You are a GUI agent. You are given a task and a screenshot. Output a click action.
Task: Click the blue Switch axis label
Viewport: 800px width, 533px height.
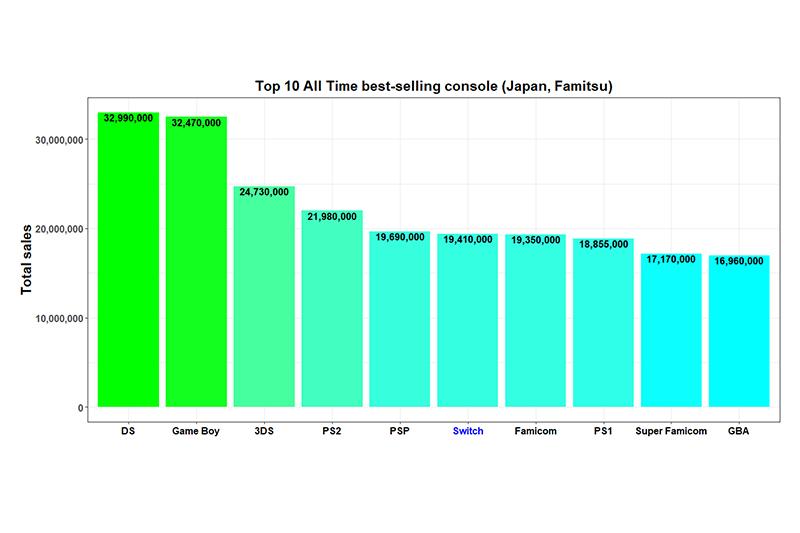point(467,431)
